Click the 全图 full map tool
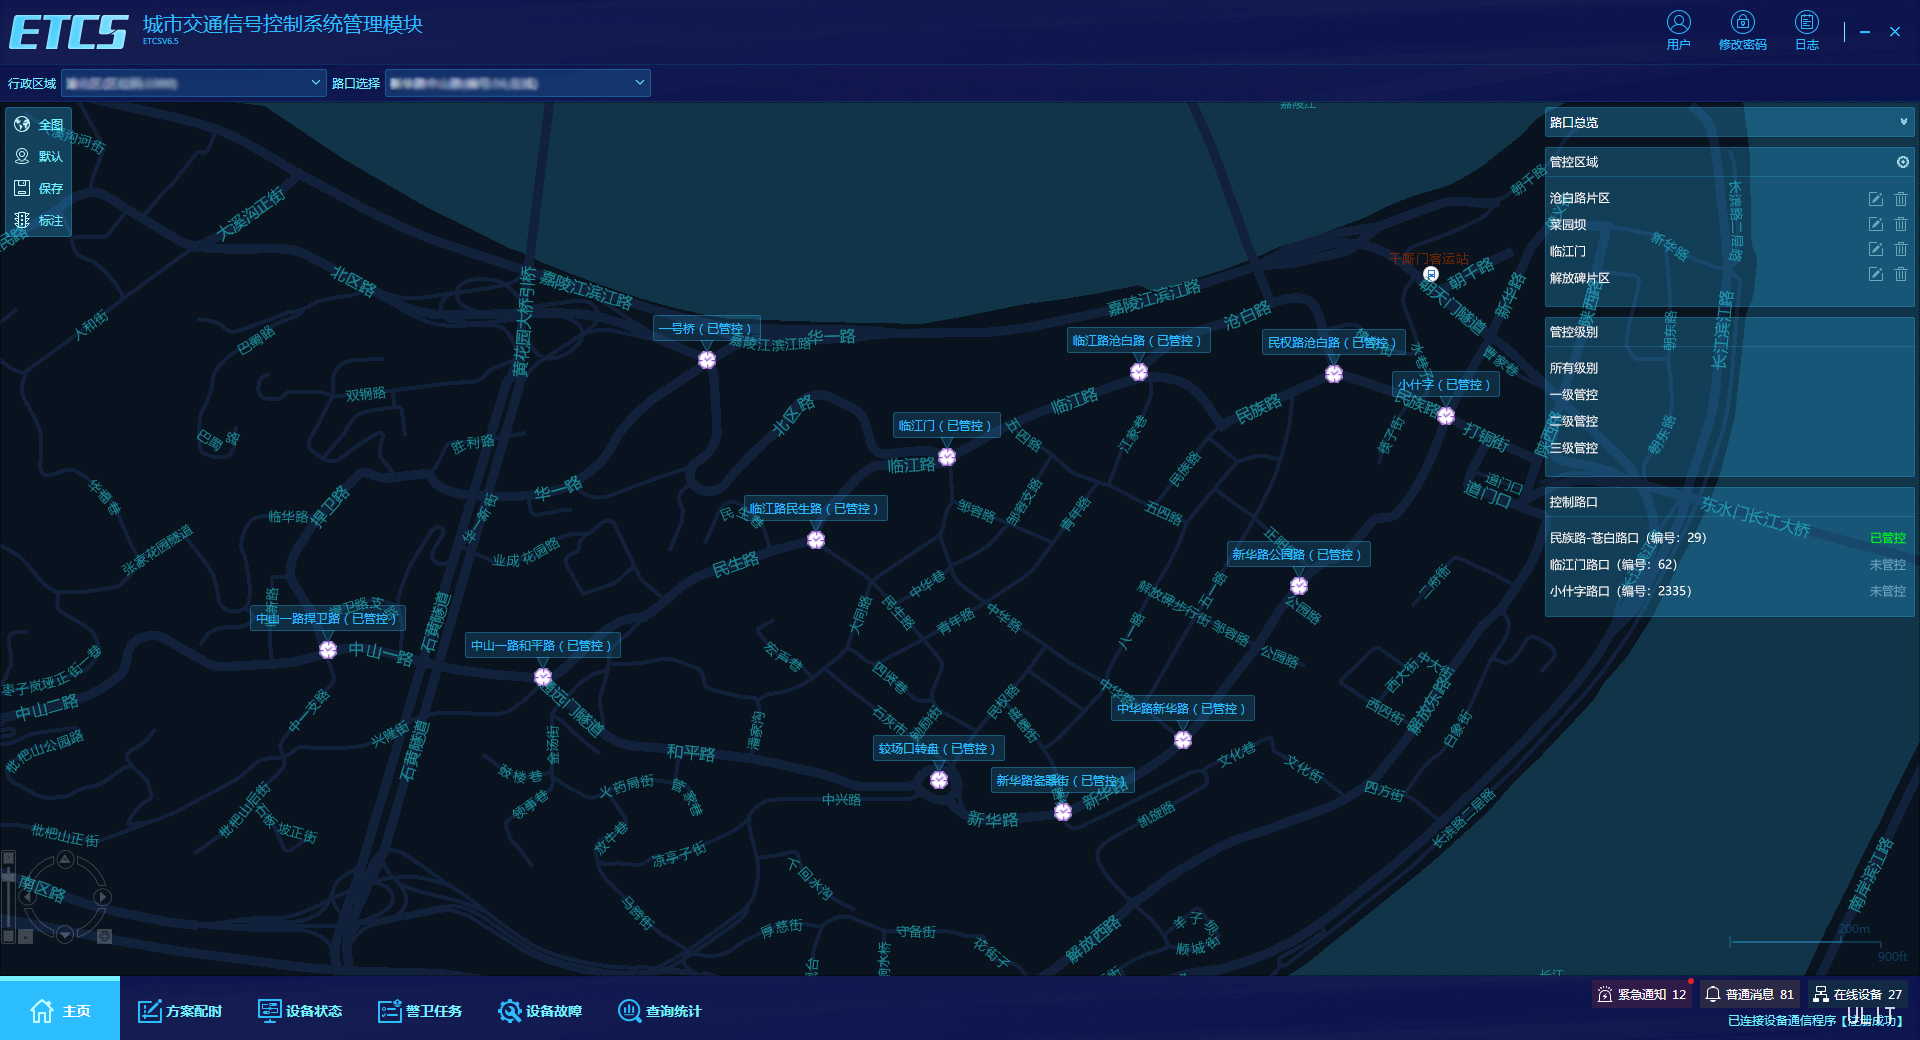The width and height of the screenshot is (1920, 1040). [39, 125]
